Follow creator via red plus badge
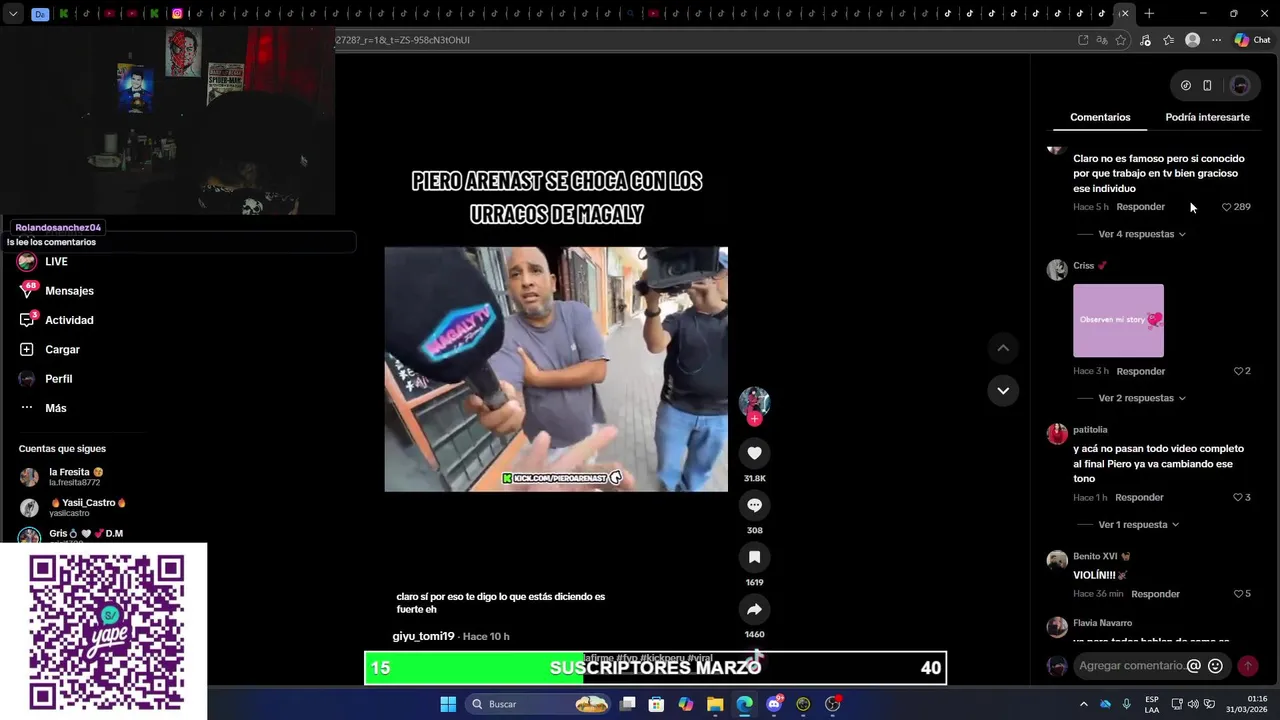Image resolution: width=1280 pixels, height=720 pixels. [x=754, y=419]
